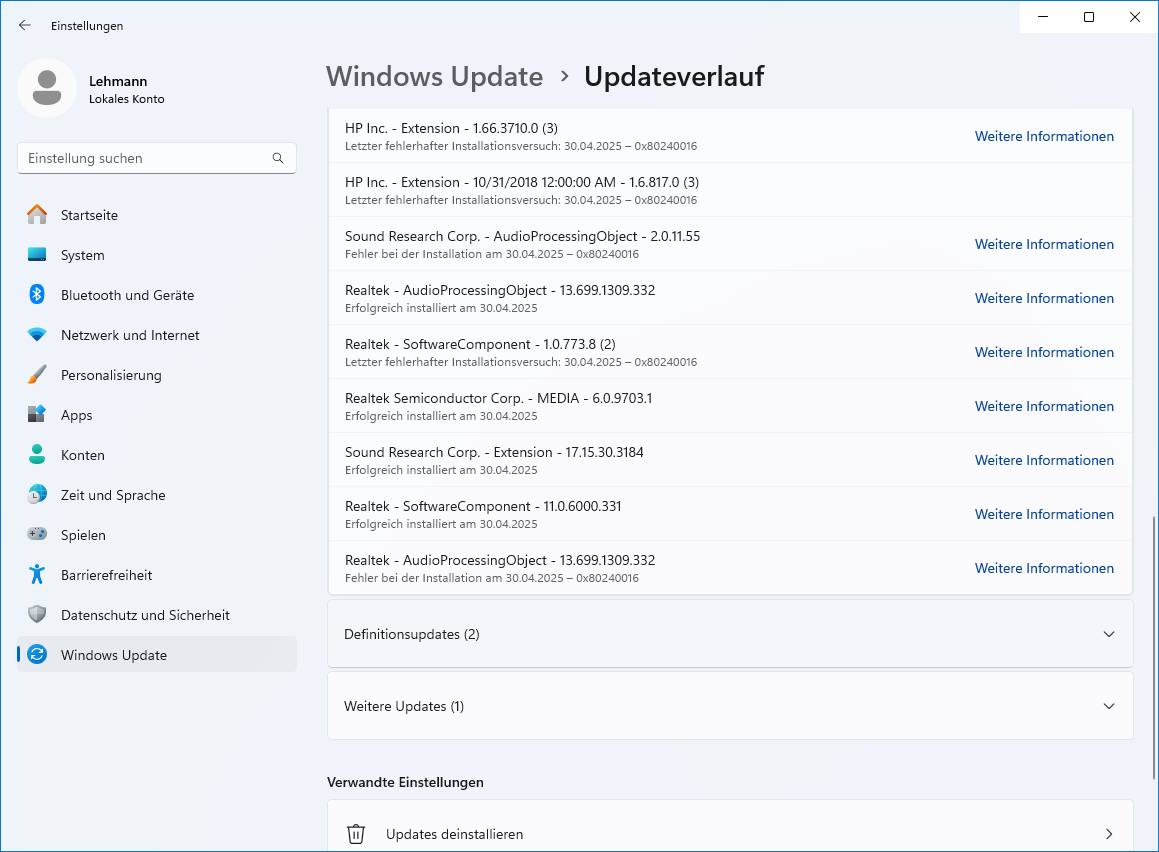The image size is (1159, 852).
Task: Click the Startseite home icon
Action: pyautogui.click(x=37, y=215)
